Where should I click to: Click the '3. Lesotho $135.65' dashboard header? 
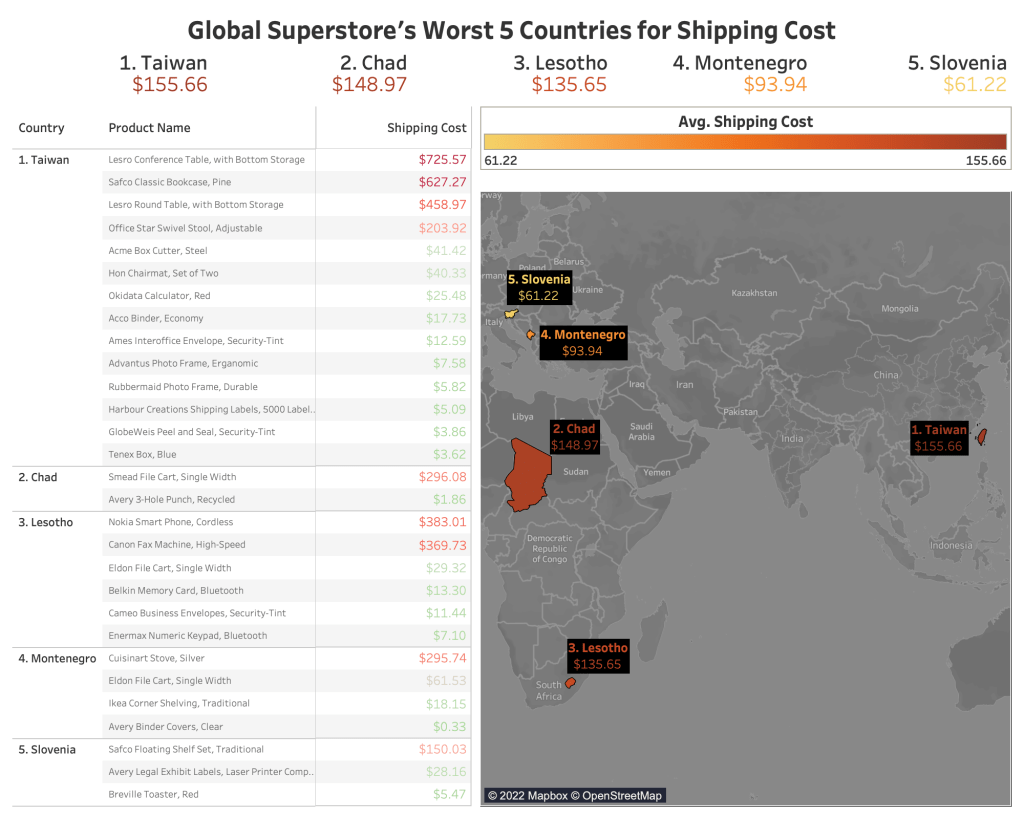coord(561,73)
